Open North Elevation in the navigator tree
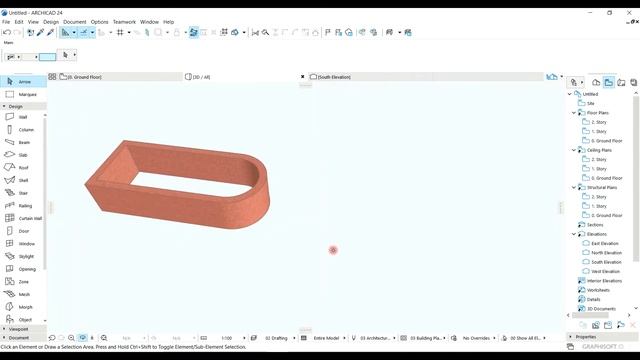The width and height of the screenshot is (640, 360). point(606,253)
